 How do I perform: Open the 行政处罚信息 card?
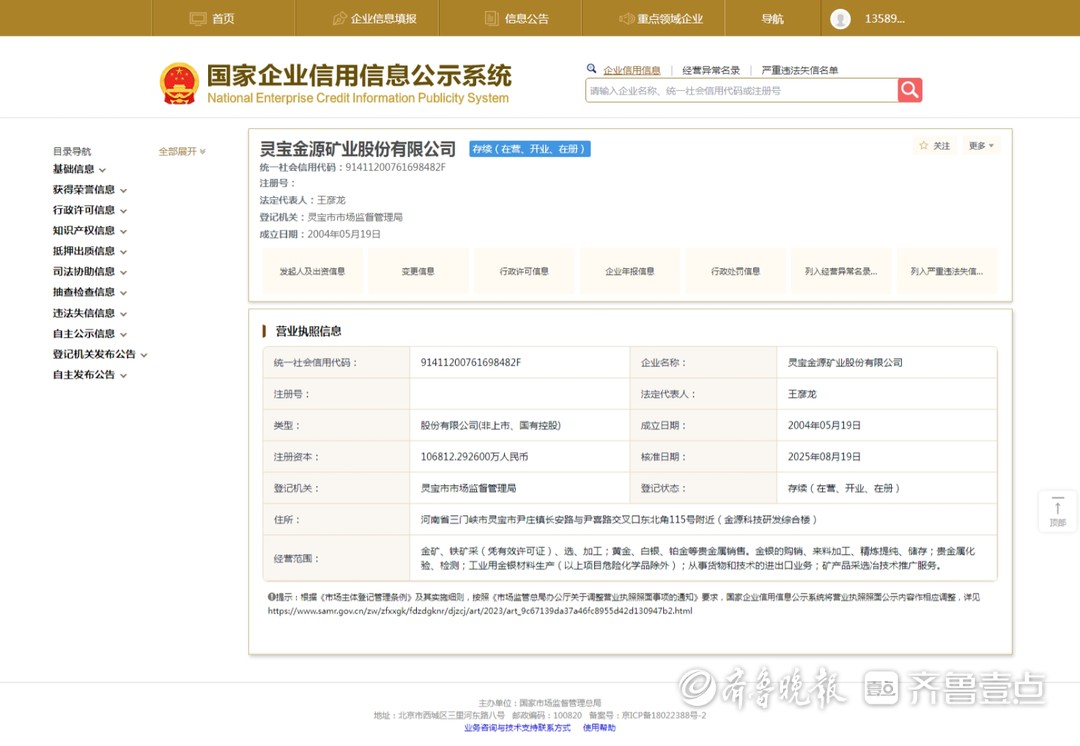736,271
